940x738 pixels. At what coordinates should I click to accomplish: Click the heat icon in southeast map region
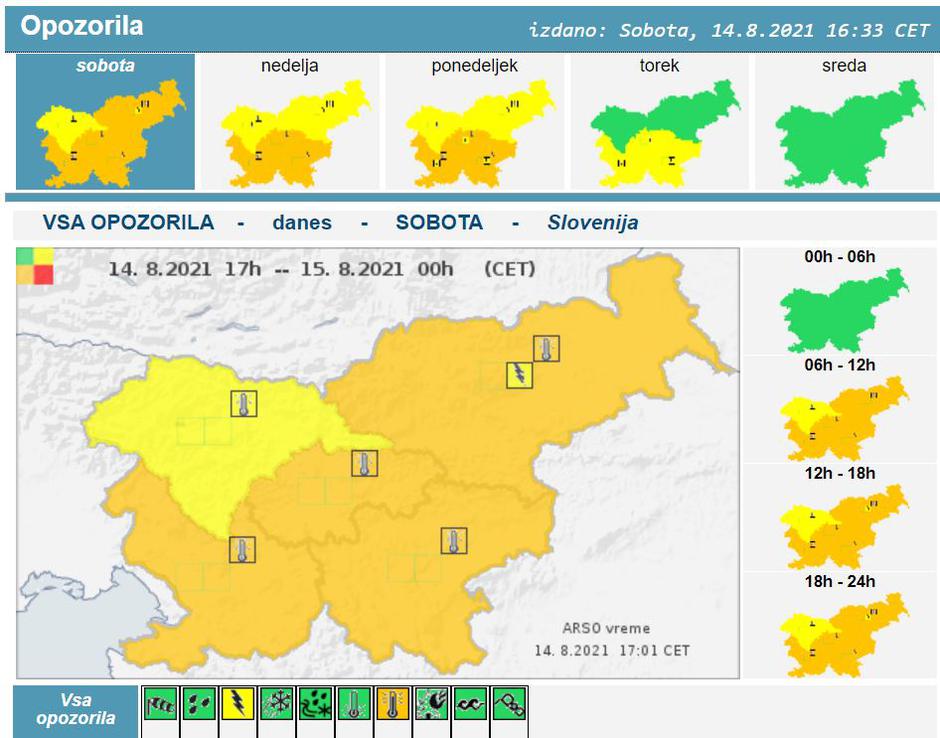tap(454, 541)
